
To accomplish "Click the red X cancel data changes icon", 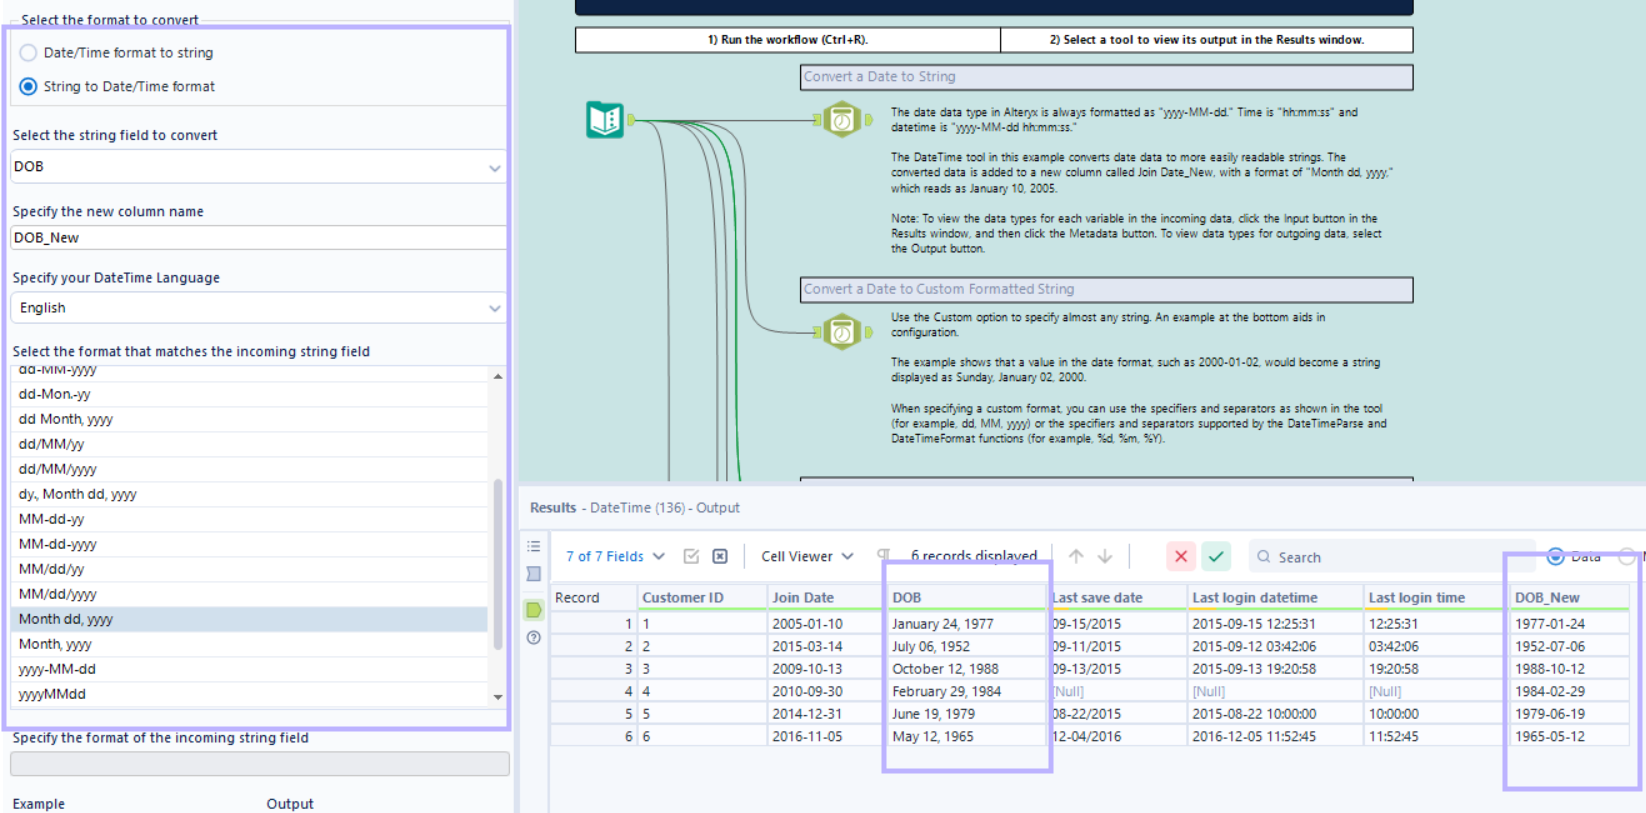I will 1181,556.
